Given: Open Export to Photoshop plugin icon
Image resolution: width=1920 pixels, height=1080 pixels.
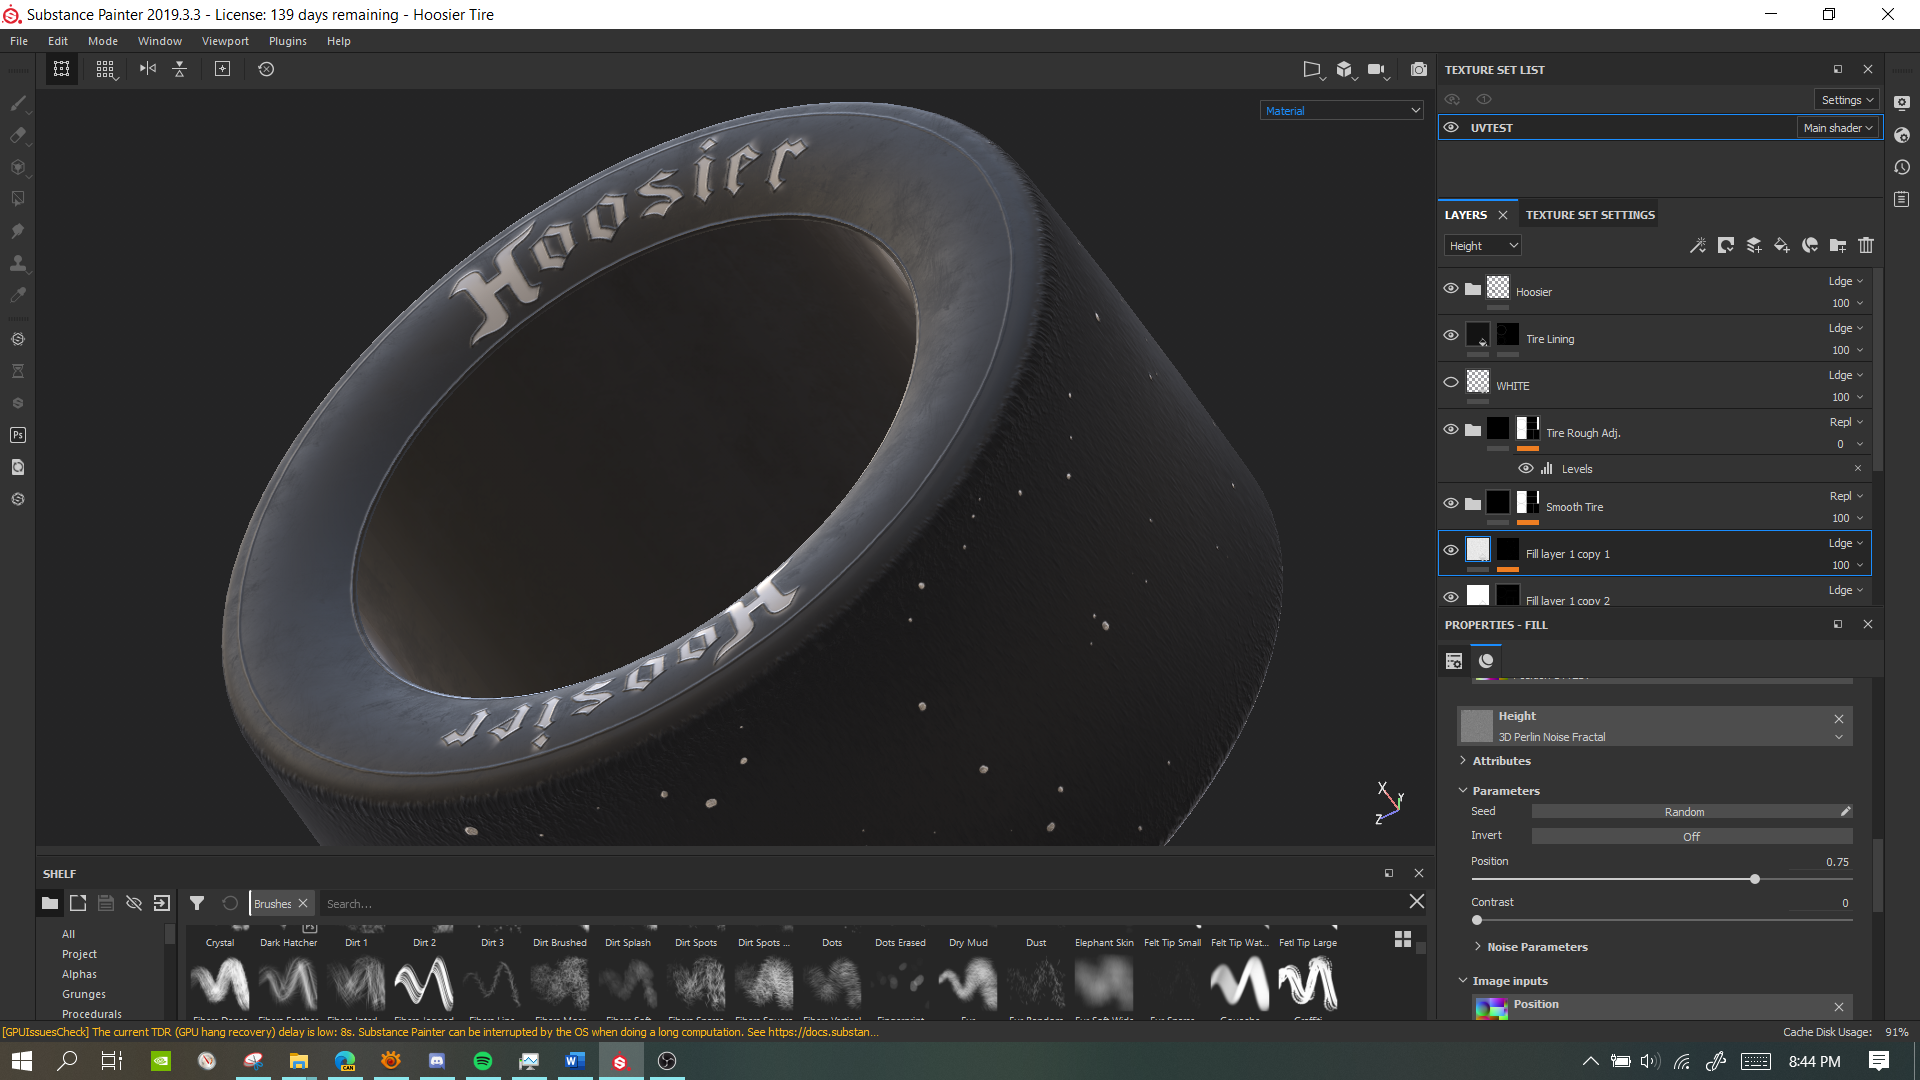Looking at the screenshot, I should [x=17, y=435].
